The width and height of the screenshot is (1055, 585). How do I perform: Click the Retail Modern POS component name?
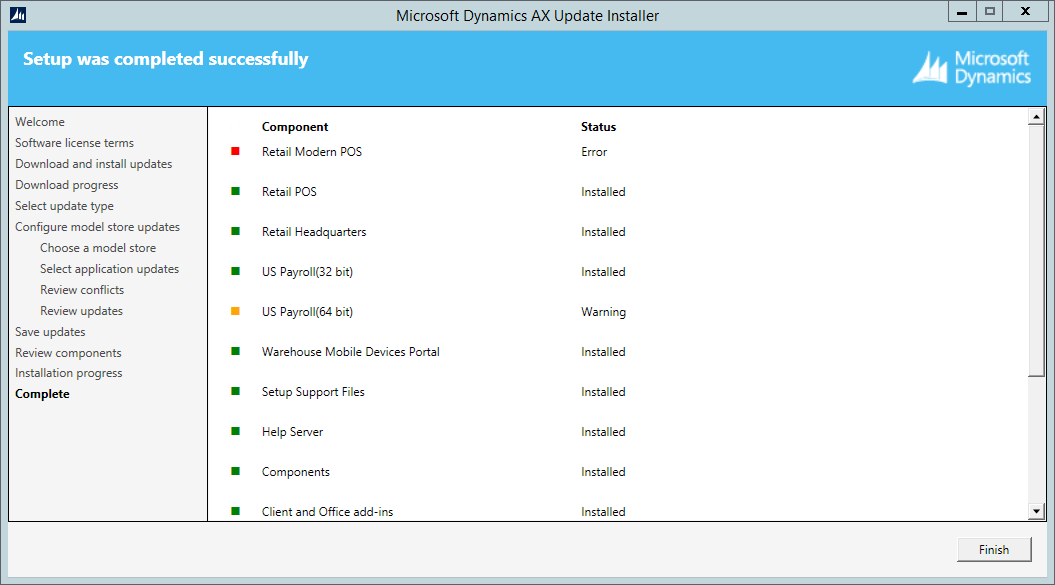click(x=312, y=151)
